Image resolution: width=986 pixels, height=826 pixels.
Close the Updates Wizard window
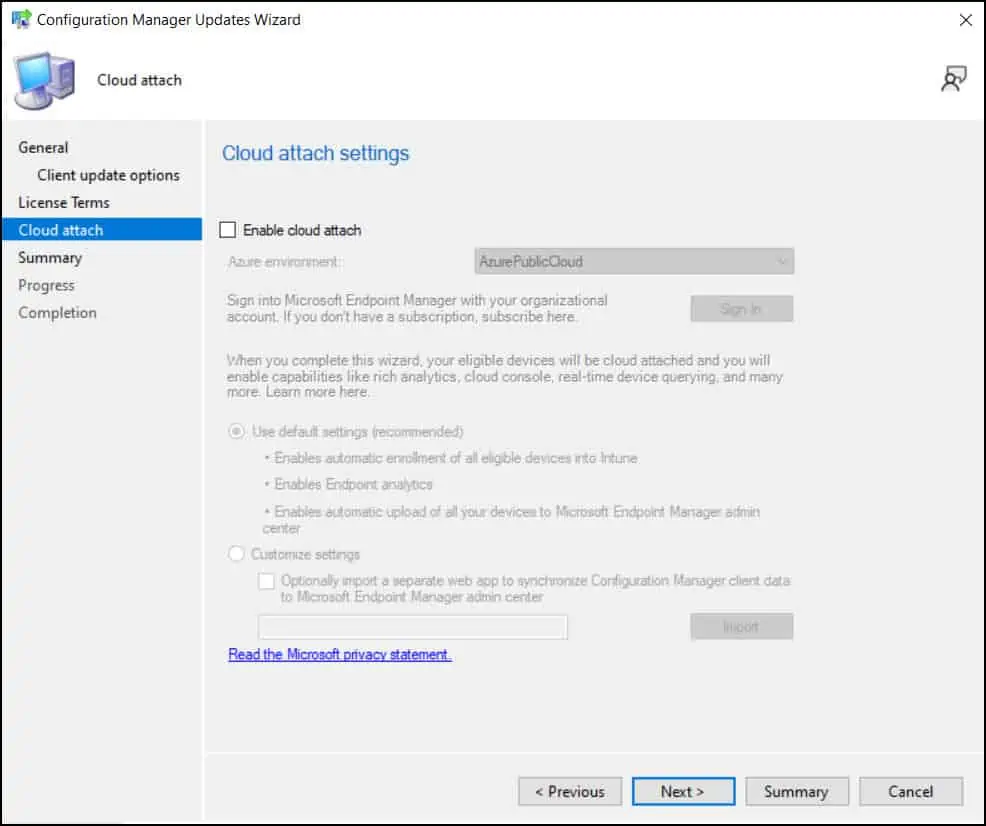pyautogui.click(x=965, y=20)
